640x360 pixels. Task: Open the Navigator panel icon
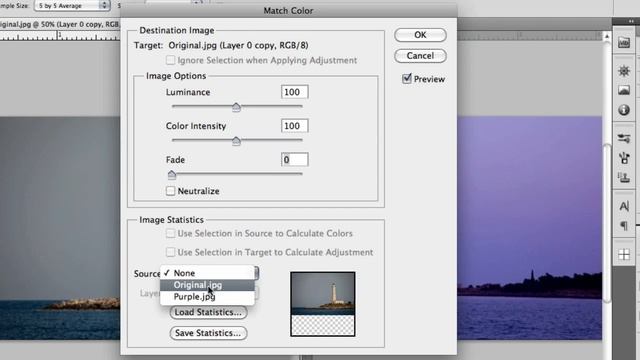[624, 71]
